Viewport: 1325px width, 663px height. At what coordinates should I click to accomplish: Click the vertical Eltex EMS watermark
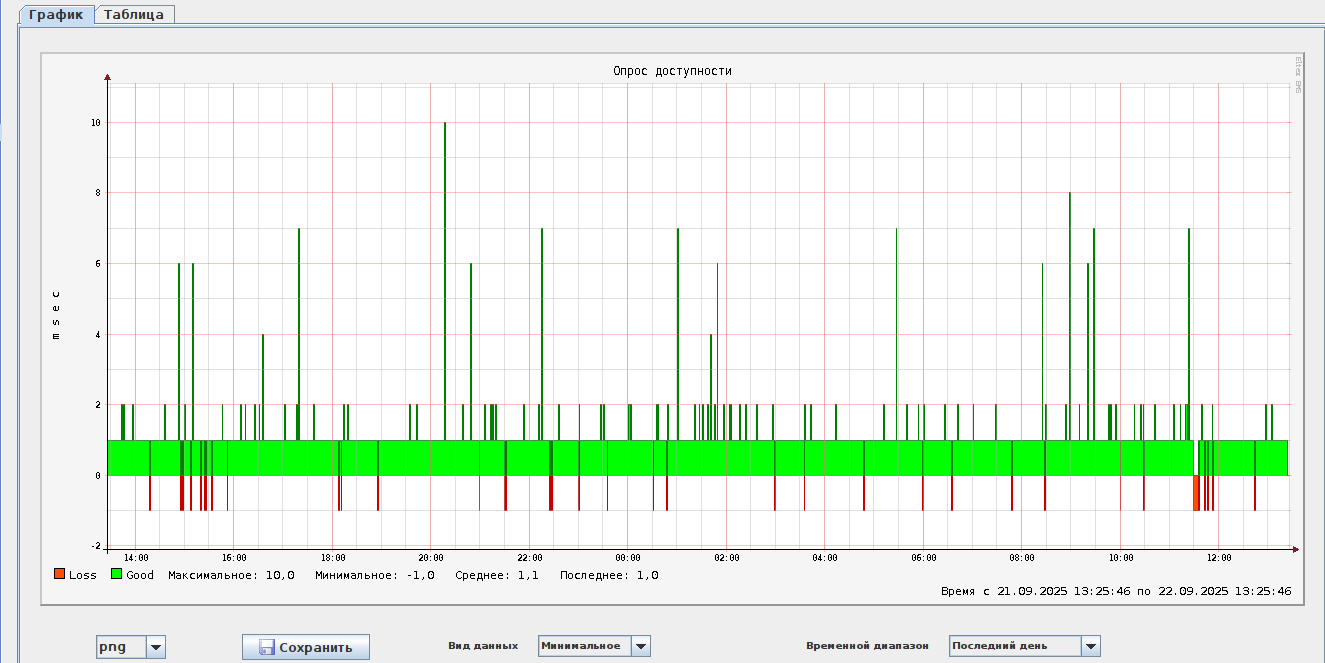coord(1298,75)
